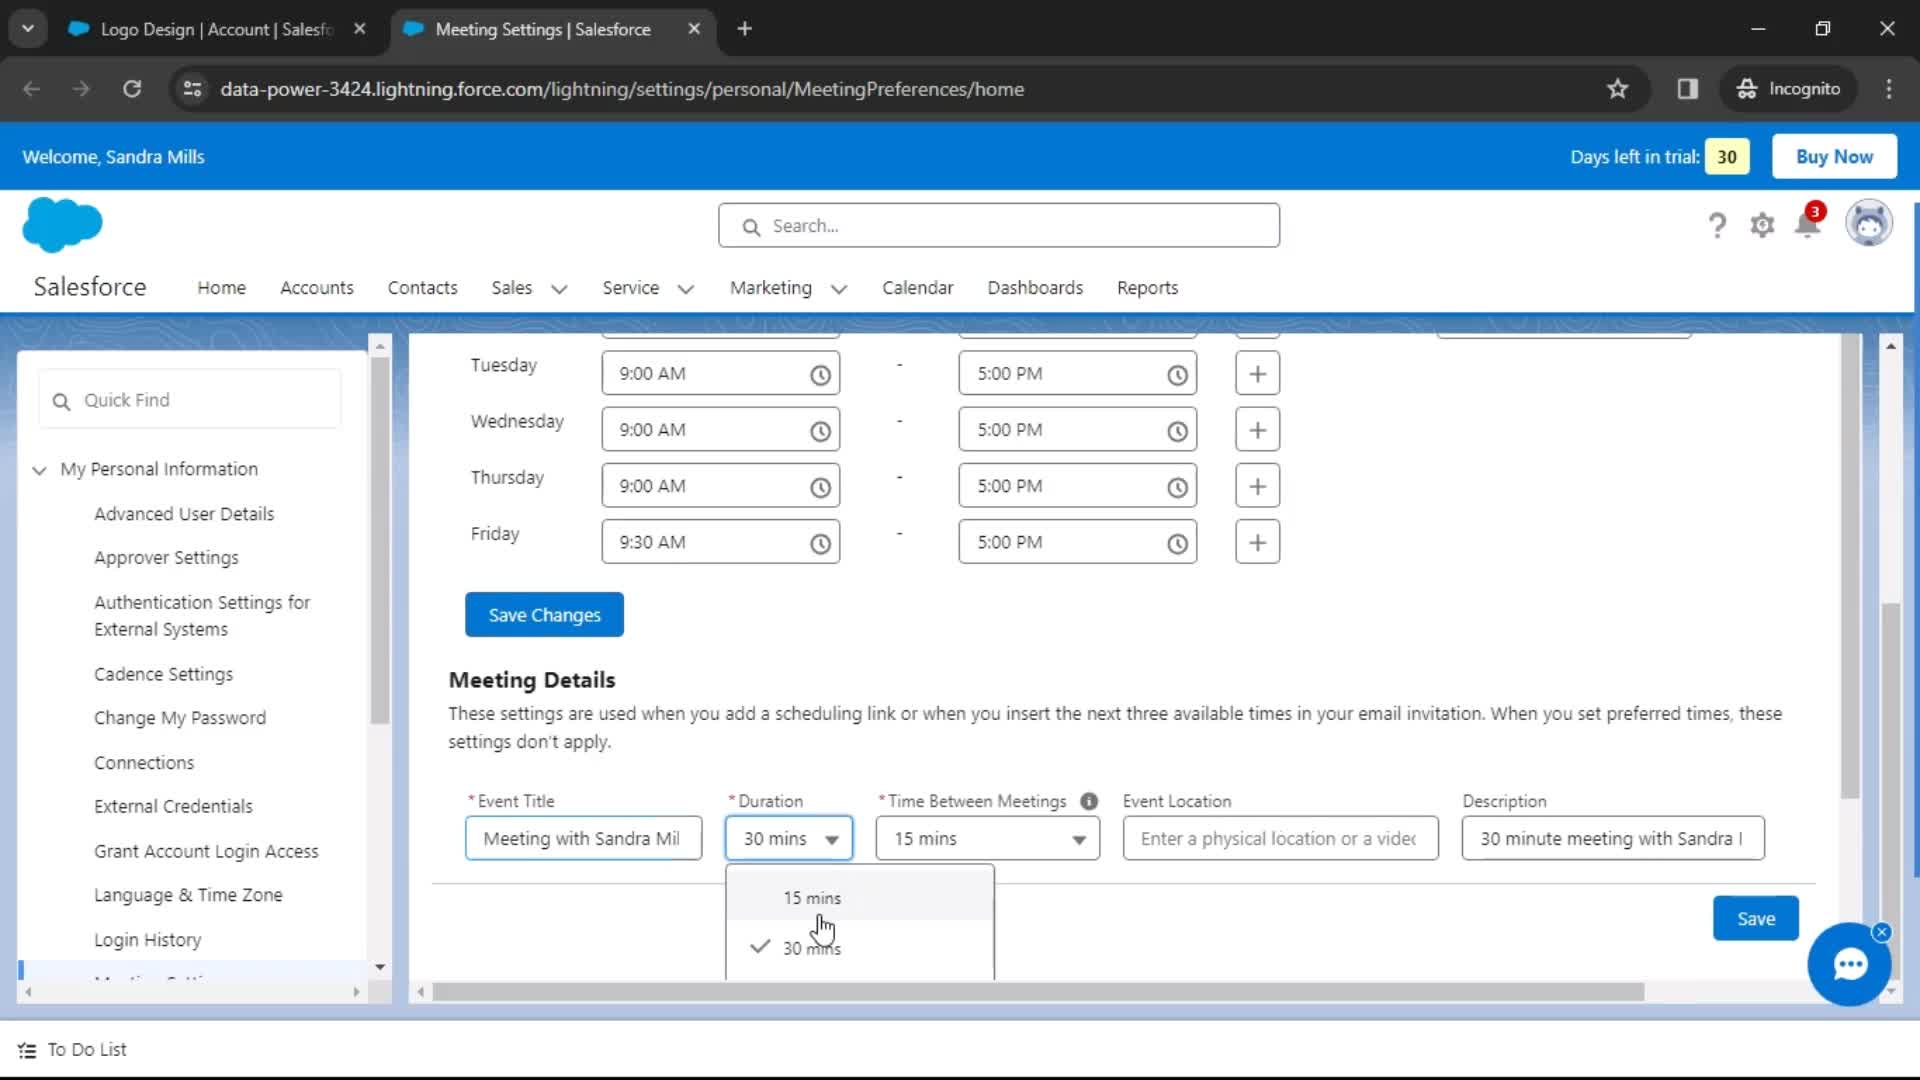
Task: Add a time slot for Wednesday
Action: click(1257, 430)
